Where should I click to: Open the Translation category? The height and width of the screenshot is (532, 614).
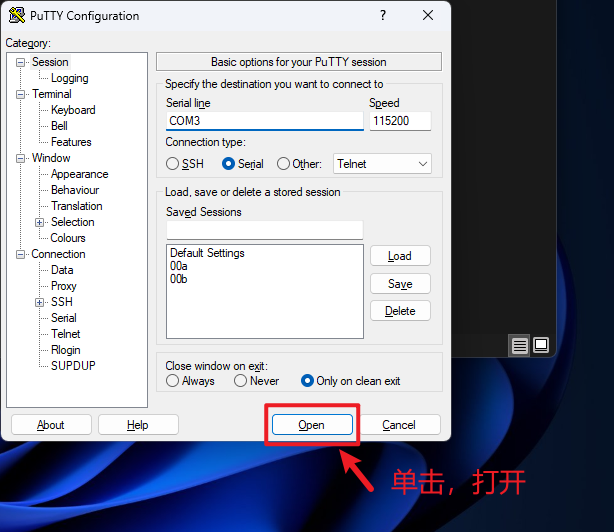pos(77,206)
